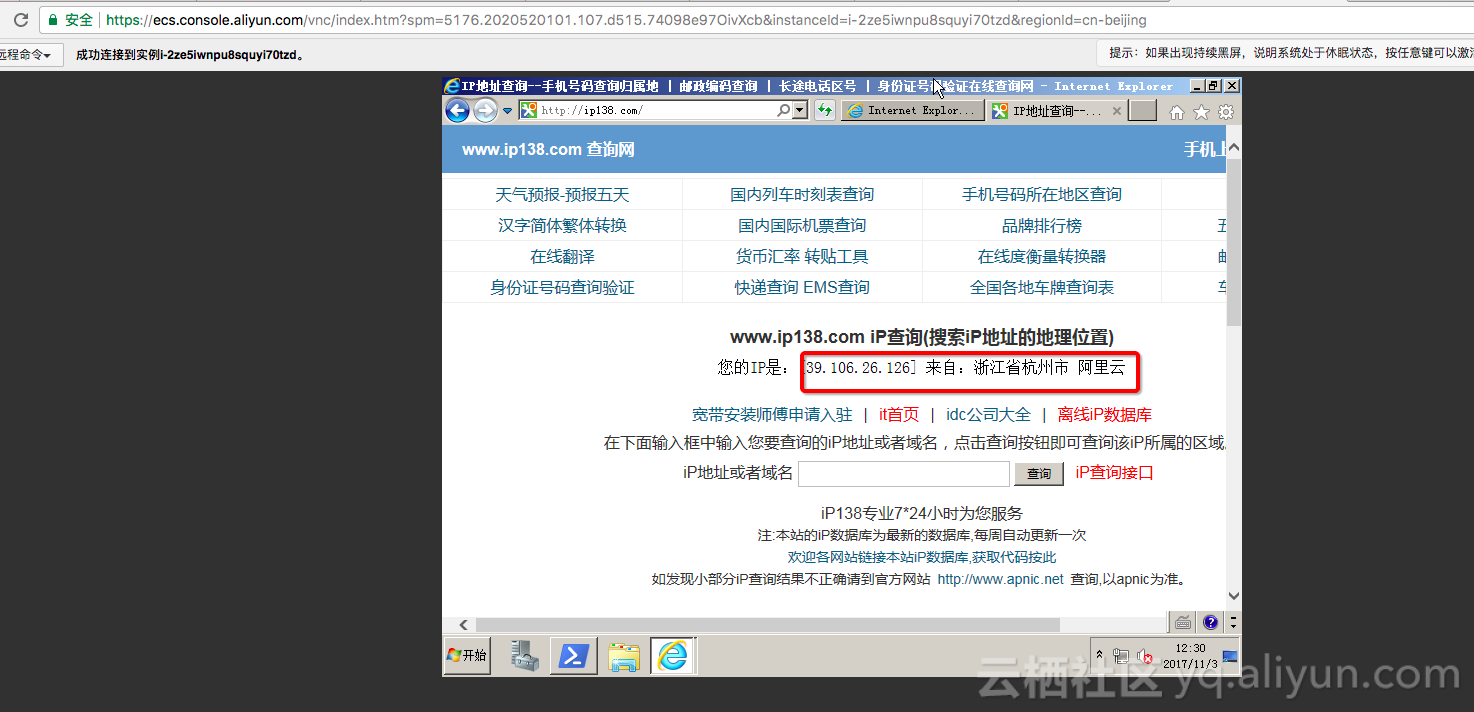Viewport: 1474px width, 712px height.
Task: Open IE favorites star icon
Action: (1201, 112)
